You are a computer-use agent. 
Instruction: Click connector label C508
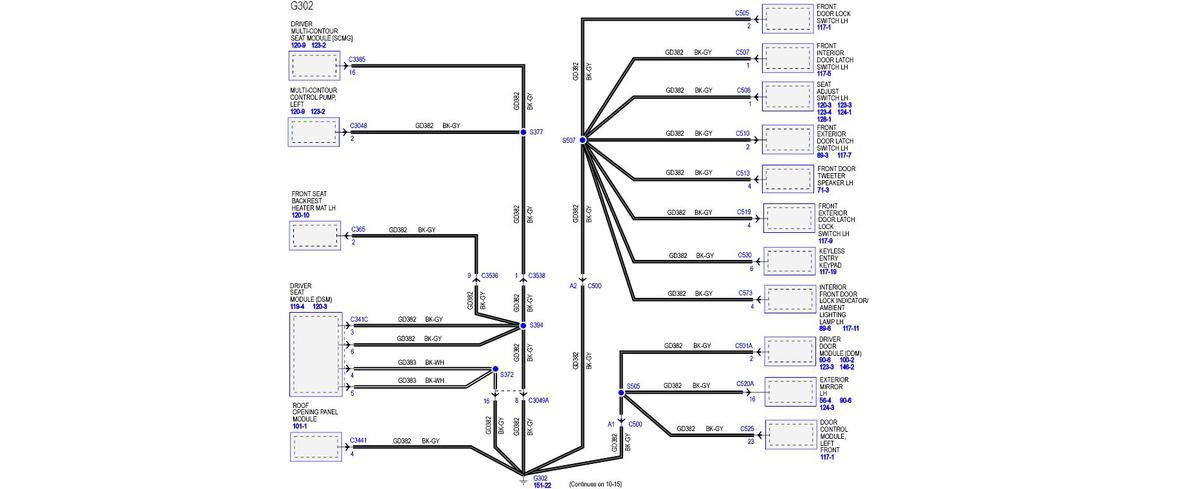coord(743,90)
